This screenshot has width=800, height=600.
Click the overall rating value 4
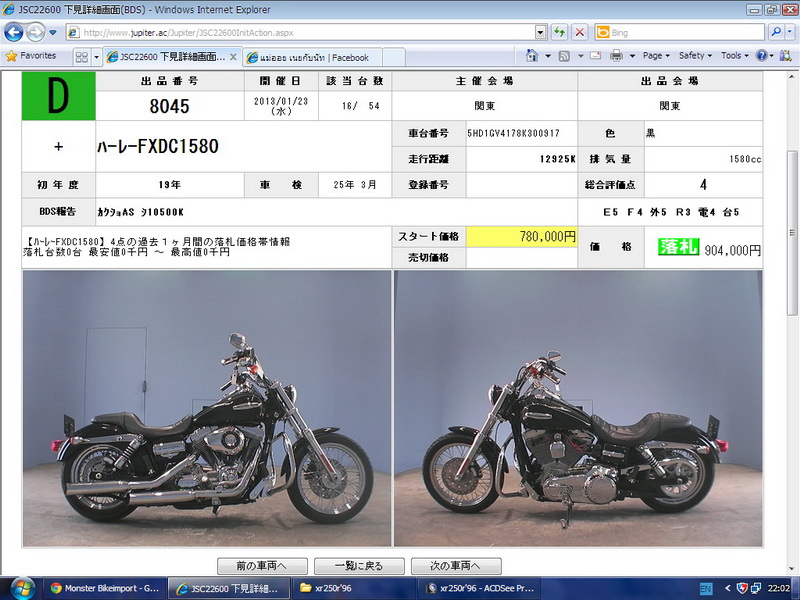(704, 185)
